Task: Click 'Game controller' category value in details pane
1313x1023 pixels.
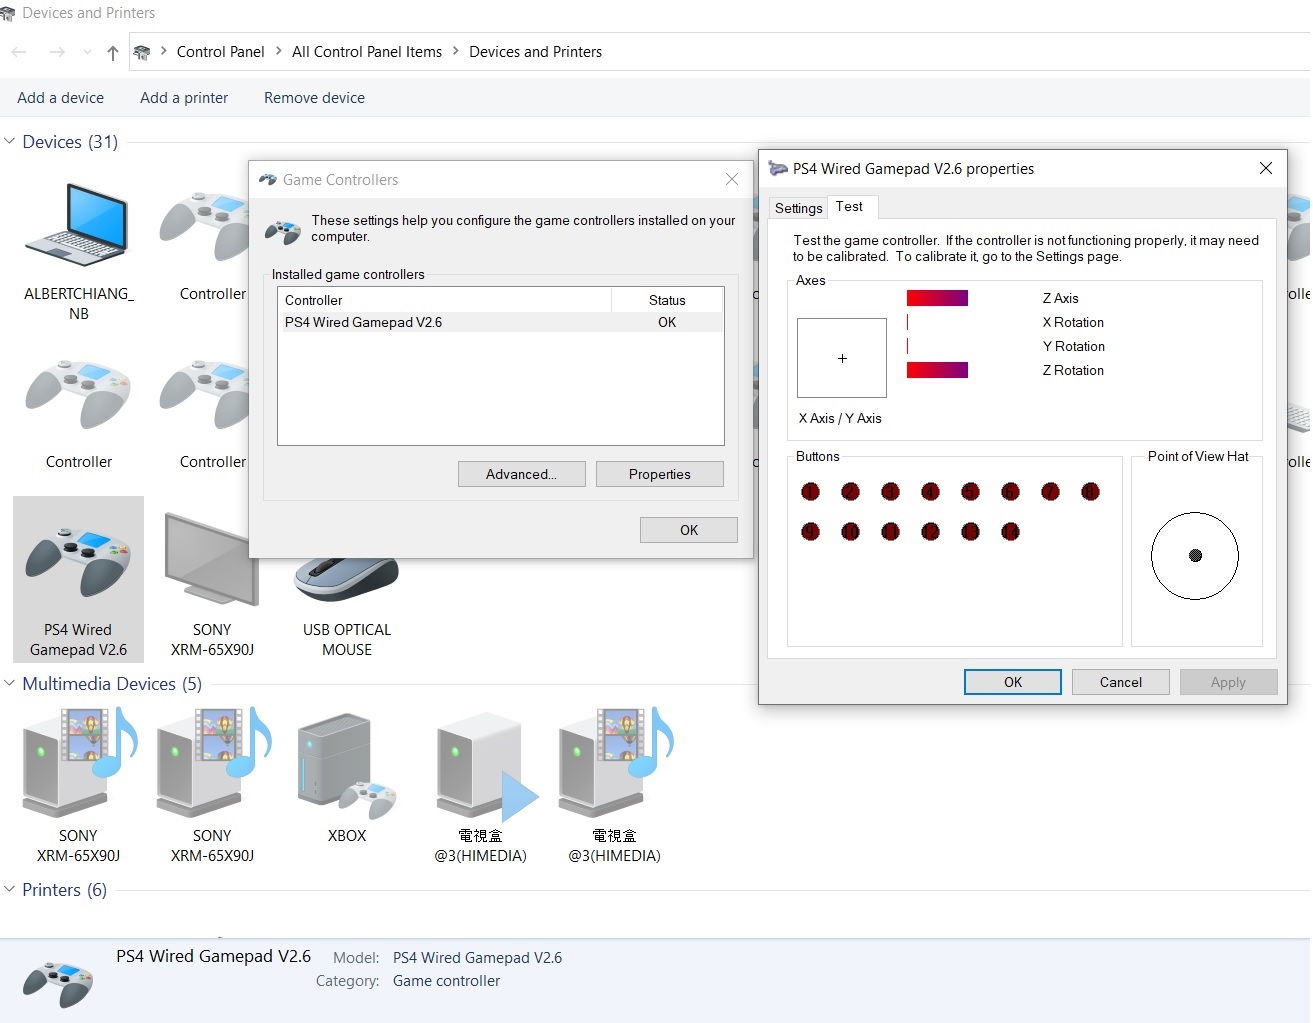Action: (x=447, y=981)
